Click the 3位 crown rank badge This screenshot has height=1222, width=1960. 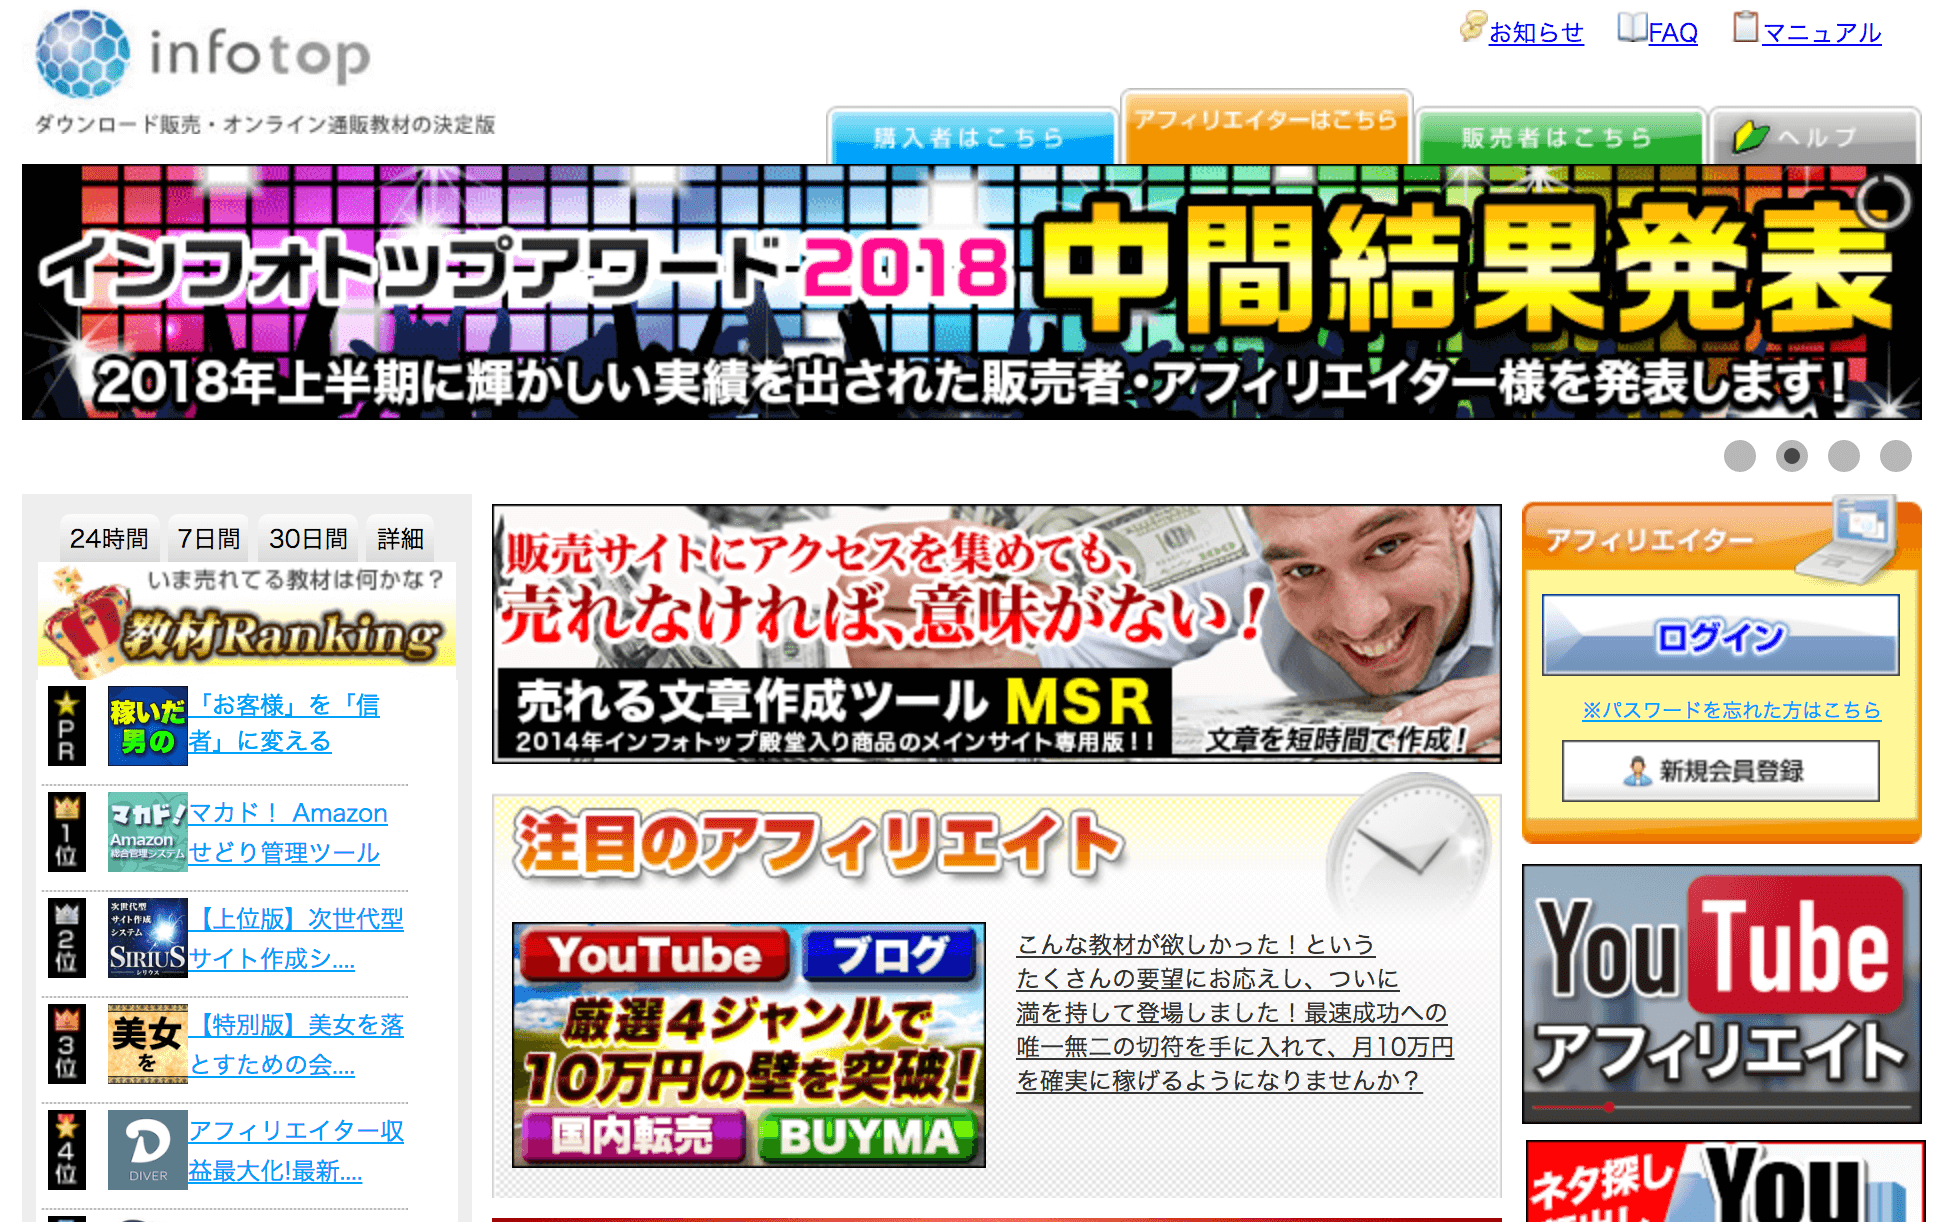pyautogui.click(x=67, y=1044)
